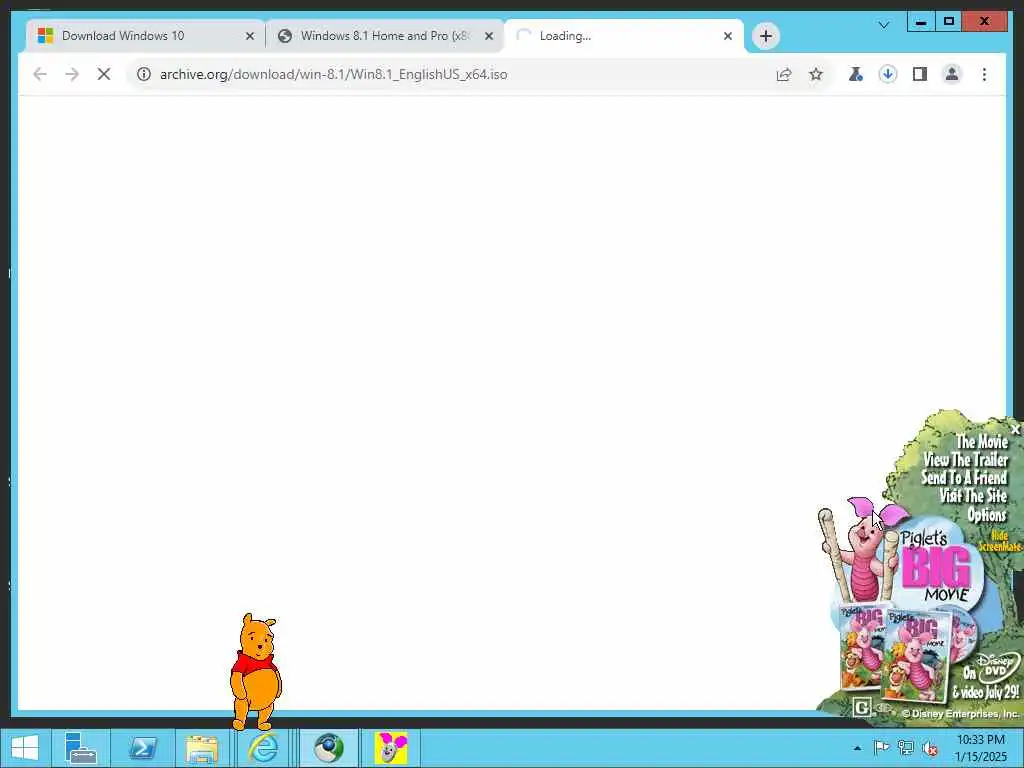Image resolution: width=1024 pixels, height=768 pixels.
Task: Switch to the Windows 8.1 Home and Pro tab
Action: coord(384,36)
